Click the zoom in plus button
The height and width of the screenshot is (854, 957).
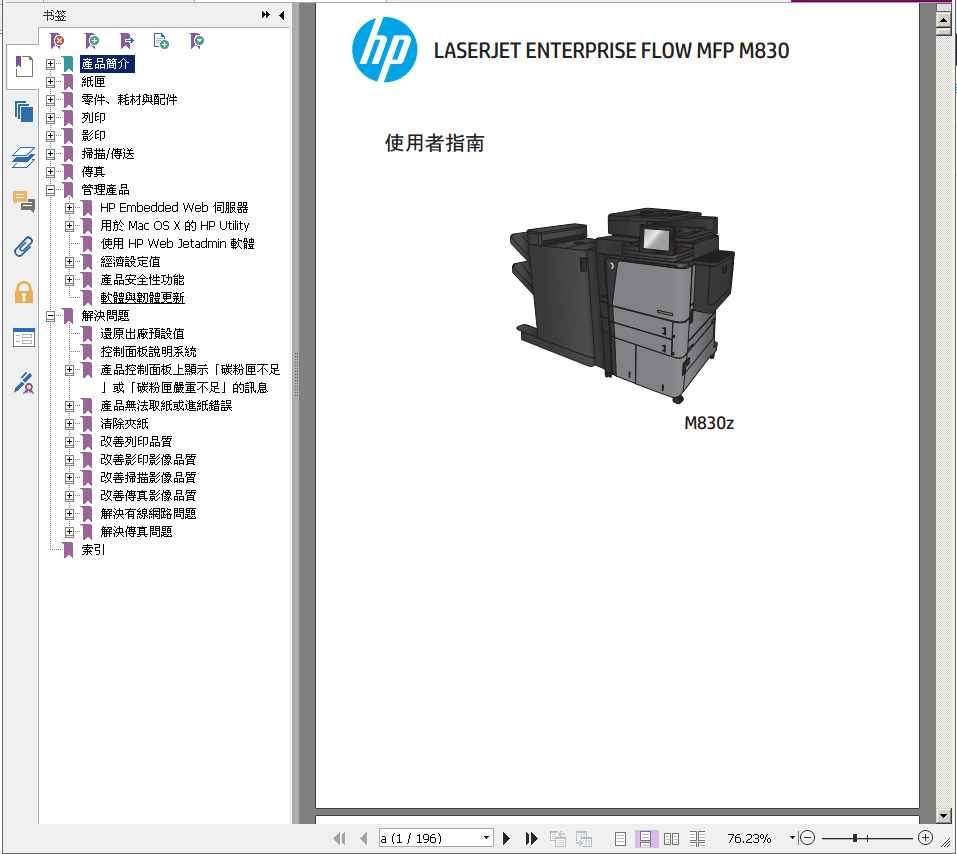coord(925,838)
